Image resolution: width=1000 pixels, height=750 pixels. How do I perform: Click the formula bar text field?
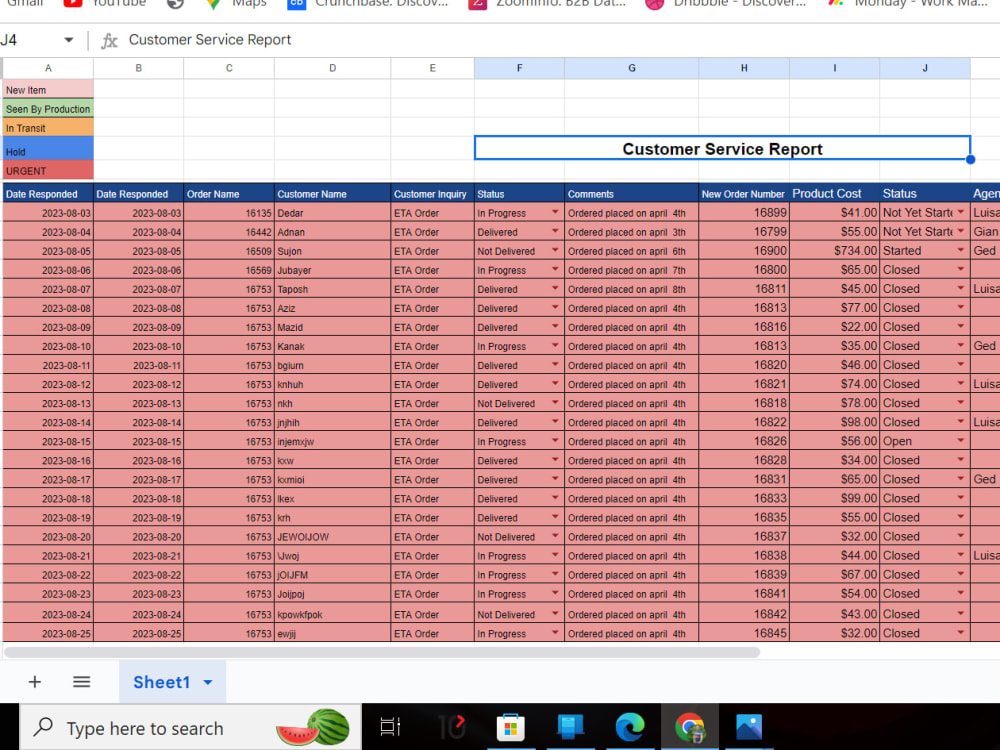[x=561, y=40]
